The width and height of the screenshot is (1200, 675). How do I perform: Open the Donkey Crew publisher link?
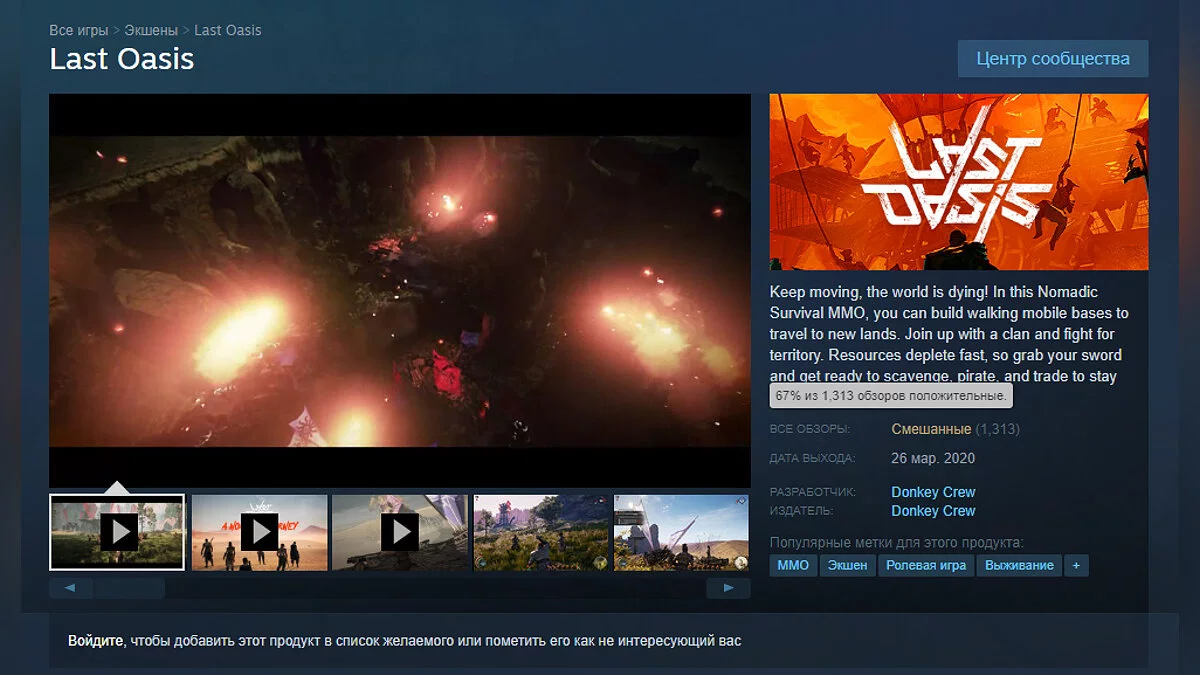(x=933, y=511)
